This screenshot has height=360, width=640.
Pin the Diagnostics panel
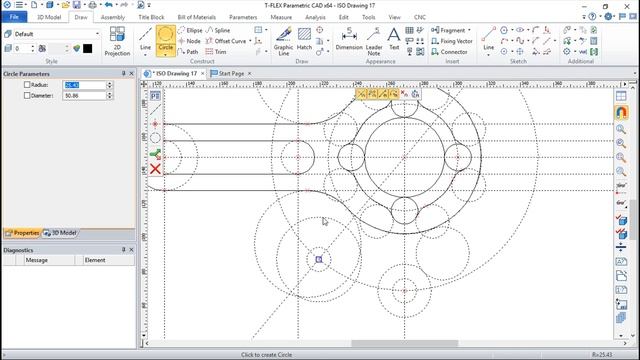point(123,249)
